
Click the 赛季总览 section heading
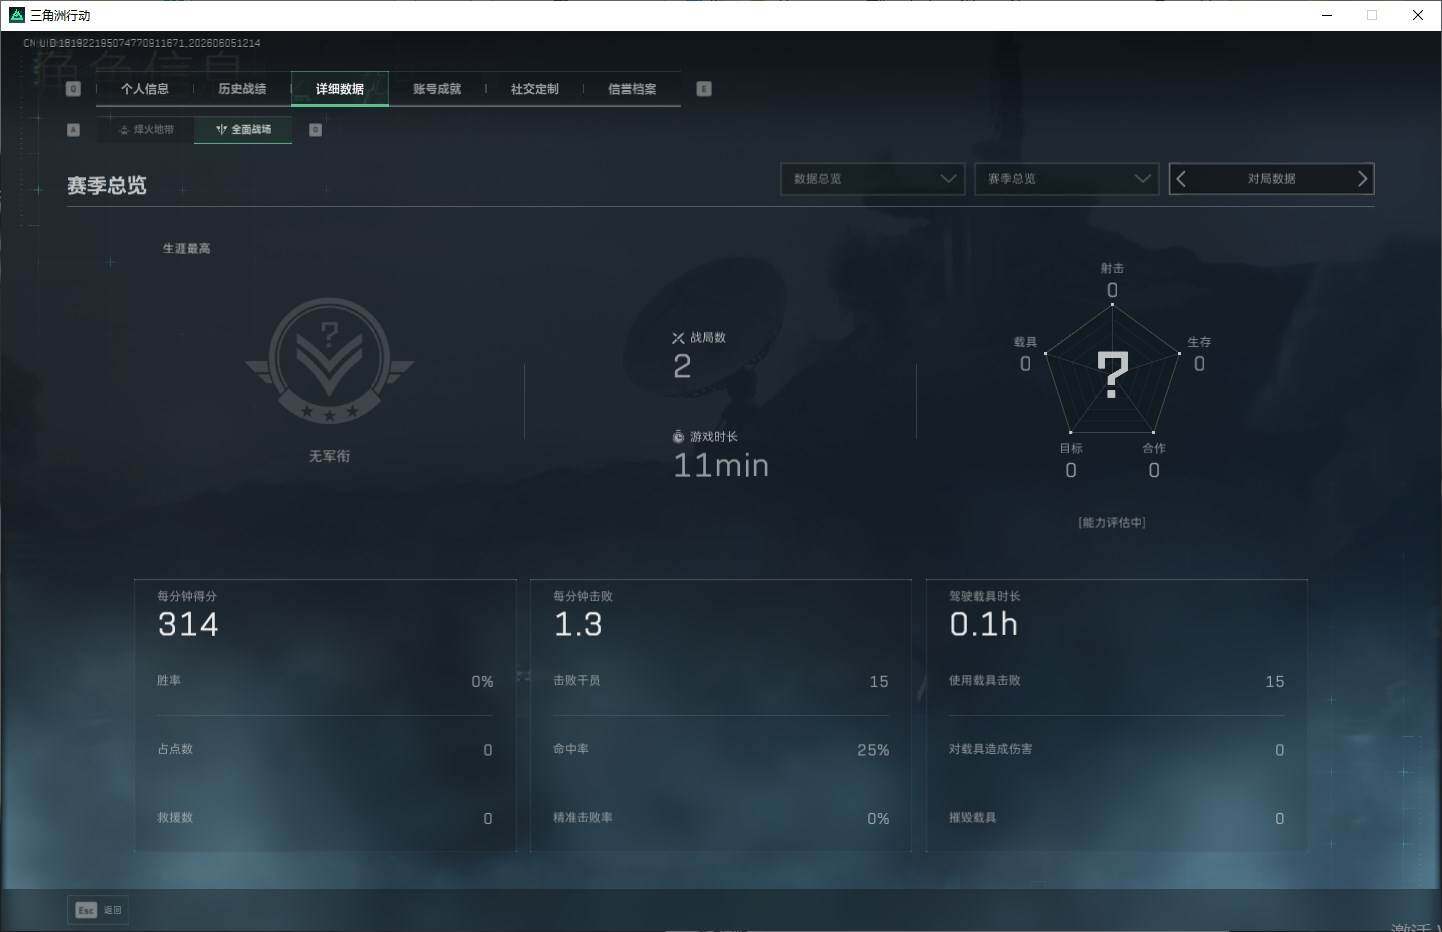(107, 186)
